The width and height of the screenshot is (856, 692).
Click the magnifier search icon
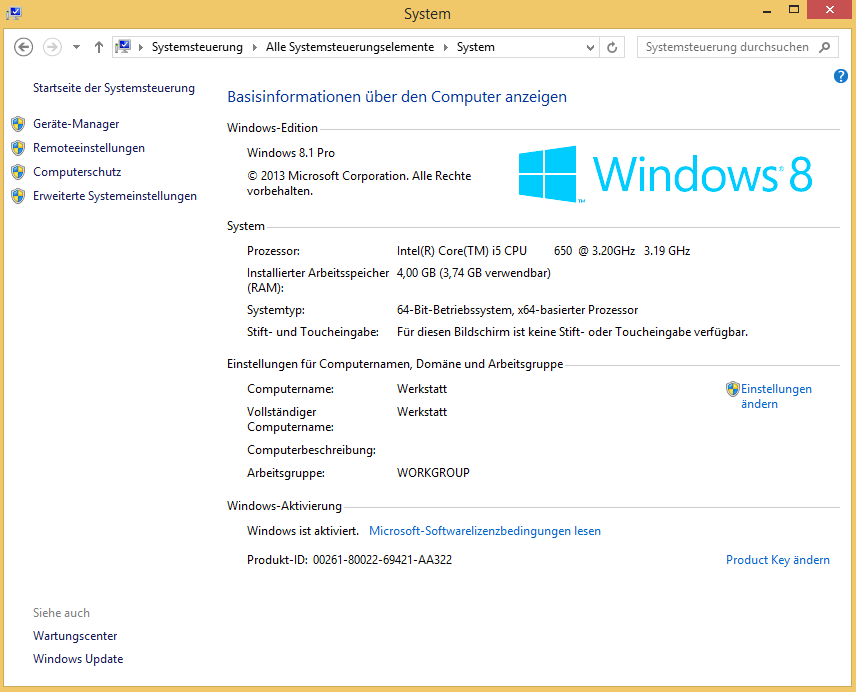click(x=824, y=47)
